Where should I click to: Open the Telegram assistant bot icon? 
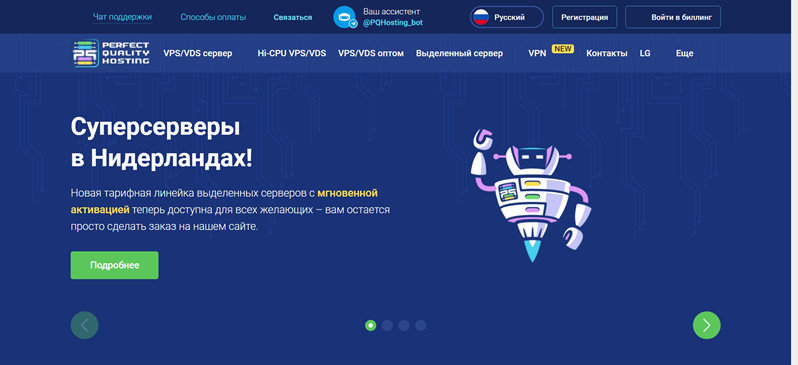coord(345,17)
